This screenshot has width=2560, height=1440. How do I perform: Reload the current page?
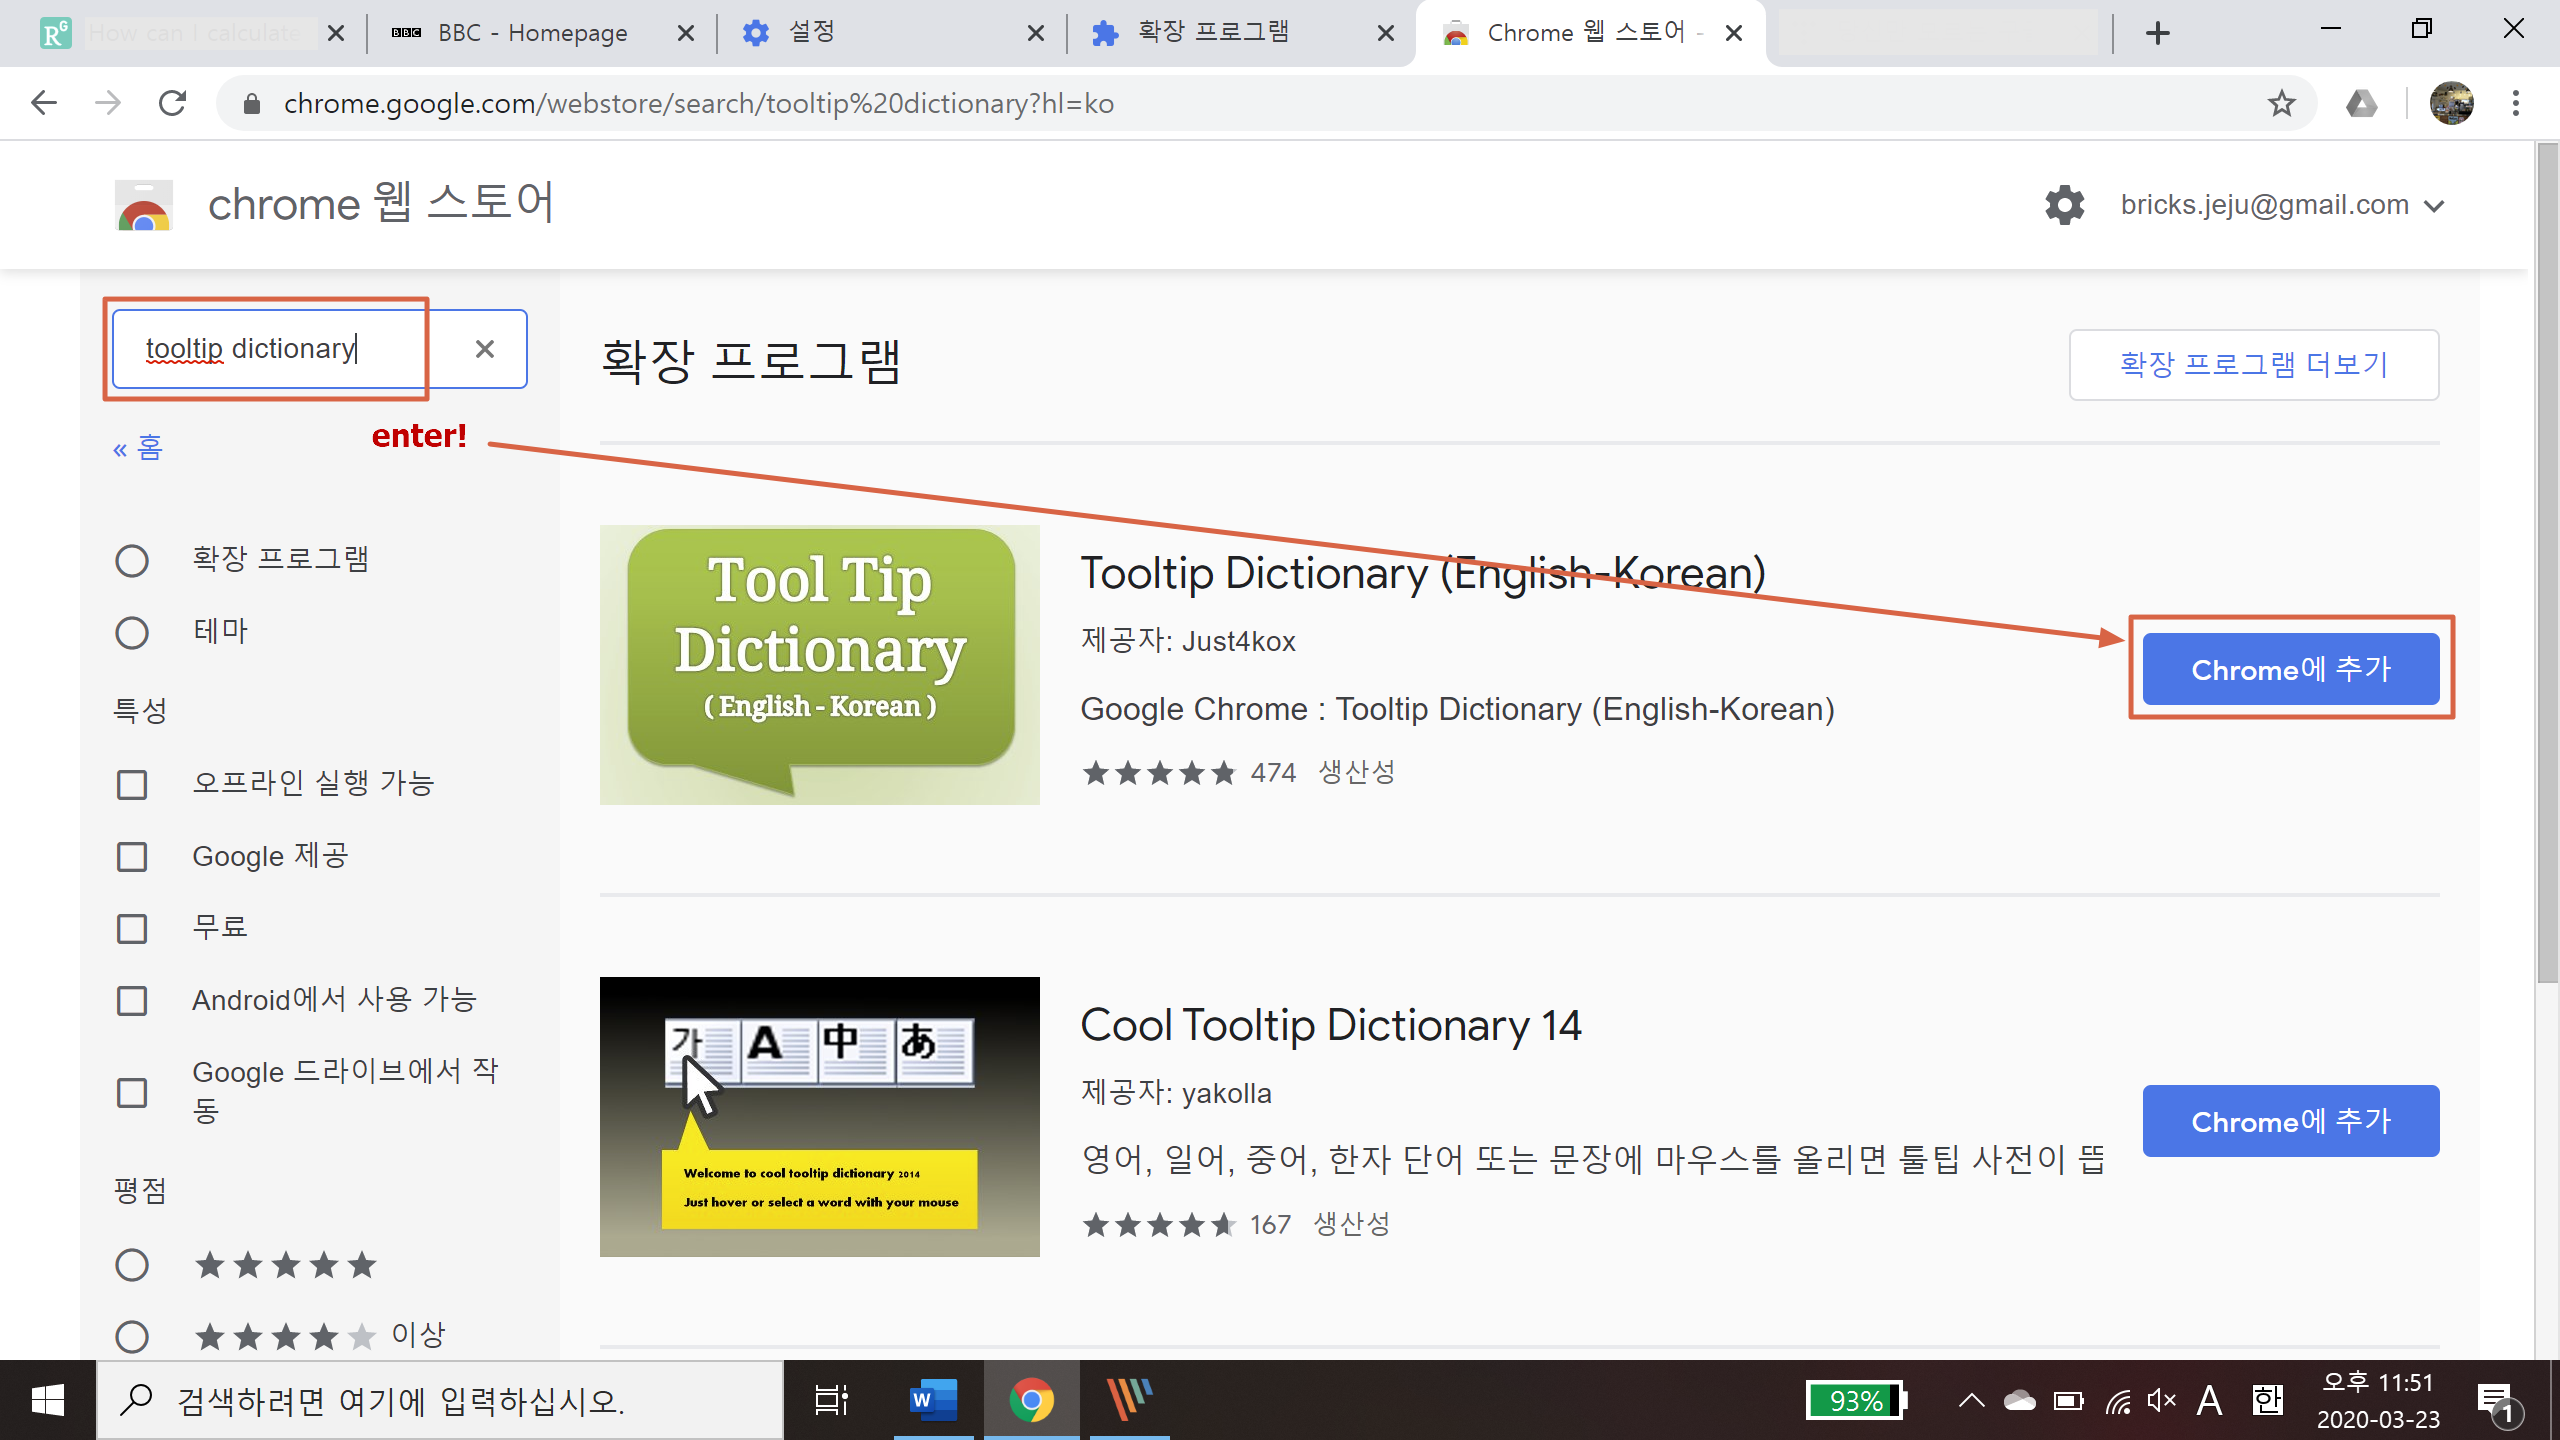click(x=173, y=104)
